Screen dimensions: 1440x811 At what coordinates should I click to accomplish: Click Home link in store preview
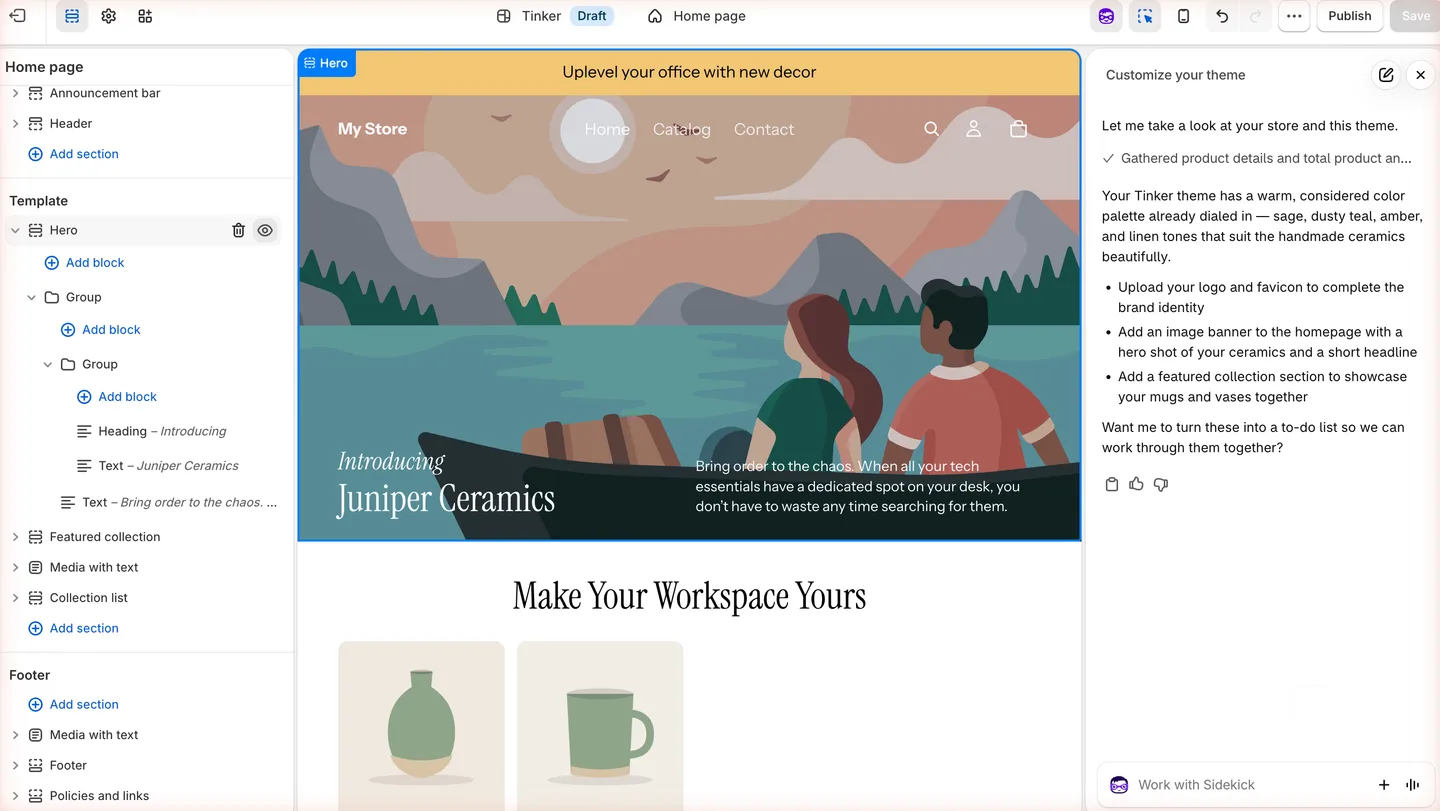tap(607, 129)
